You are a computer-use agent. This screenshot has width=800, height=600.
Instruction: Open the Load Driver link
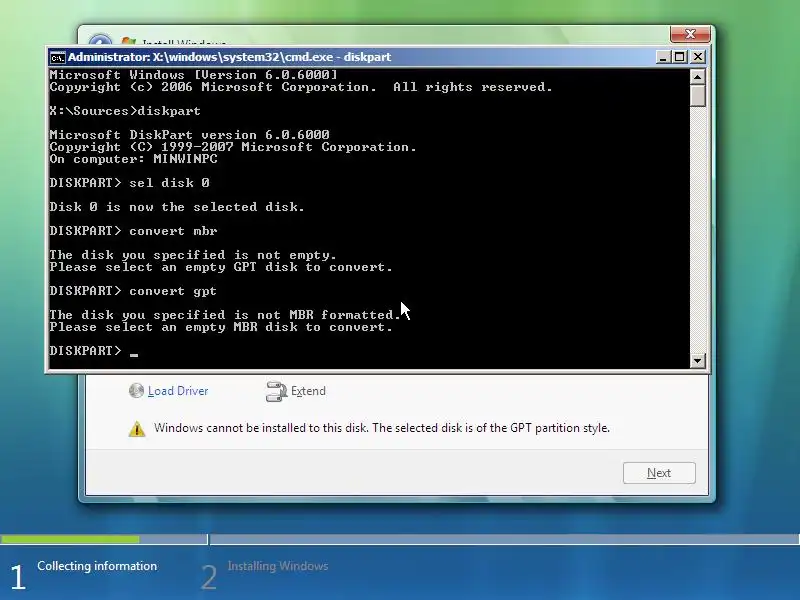pos(178,391)
